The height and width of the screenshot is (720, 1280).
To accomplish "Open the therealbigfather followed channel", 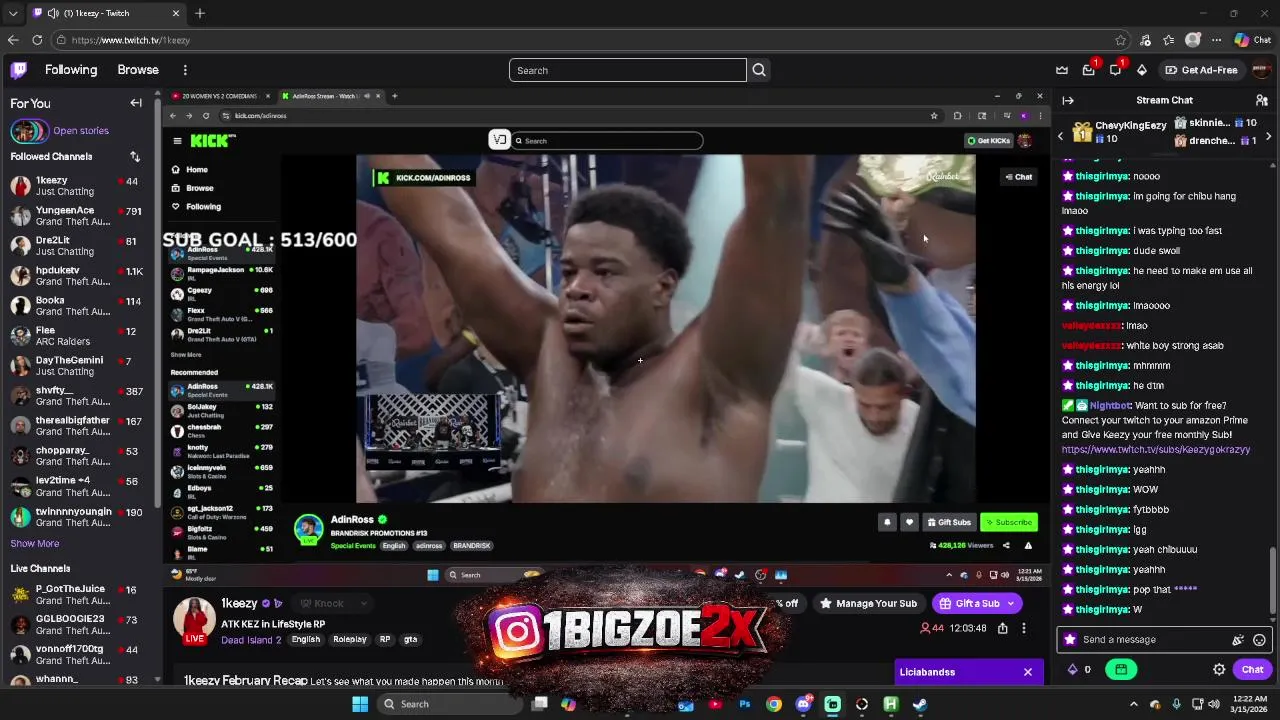I will click(78, 426).
